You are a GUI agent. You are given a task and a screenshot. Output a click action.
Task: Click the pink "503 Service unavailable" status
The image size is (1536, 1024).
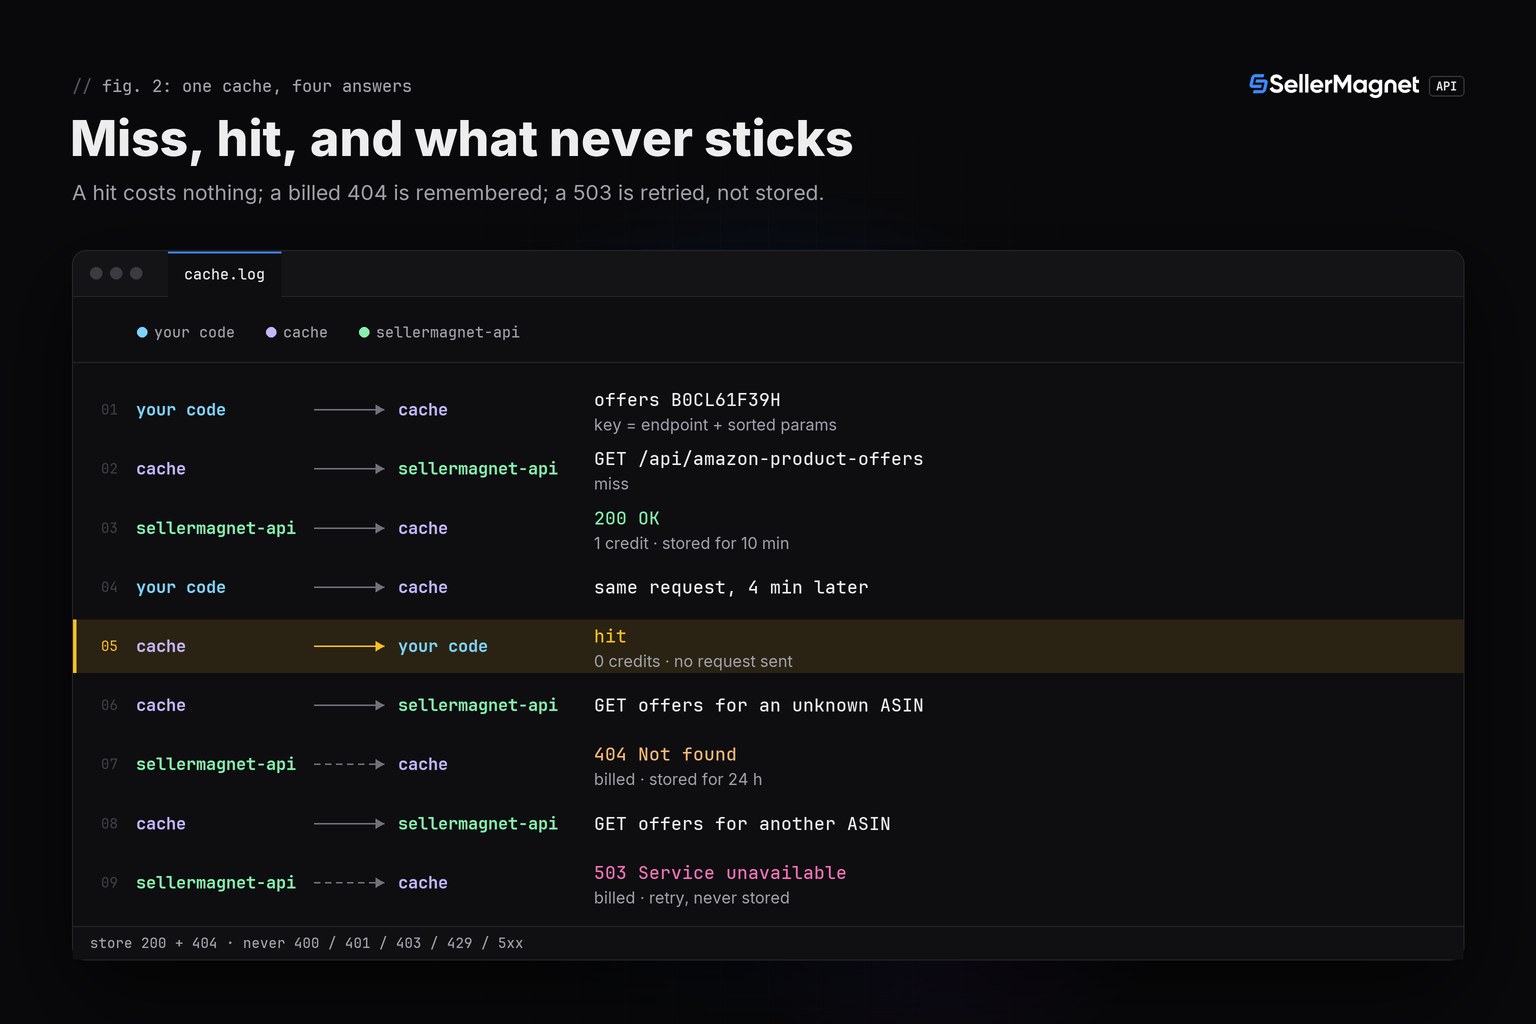[x=720, y=873]
